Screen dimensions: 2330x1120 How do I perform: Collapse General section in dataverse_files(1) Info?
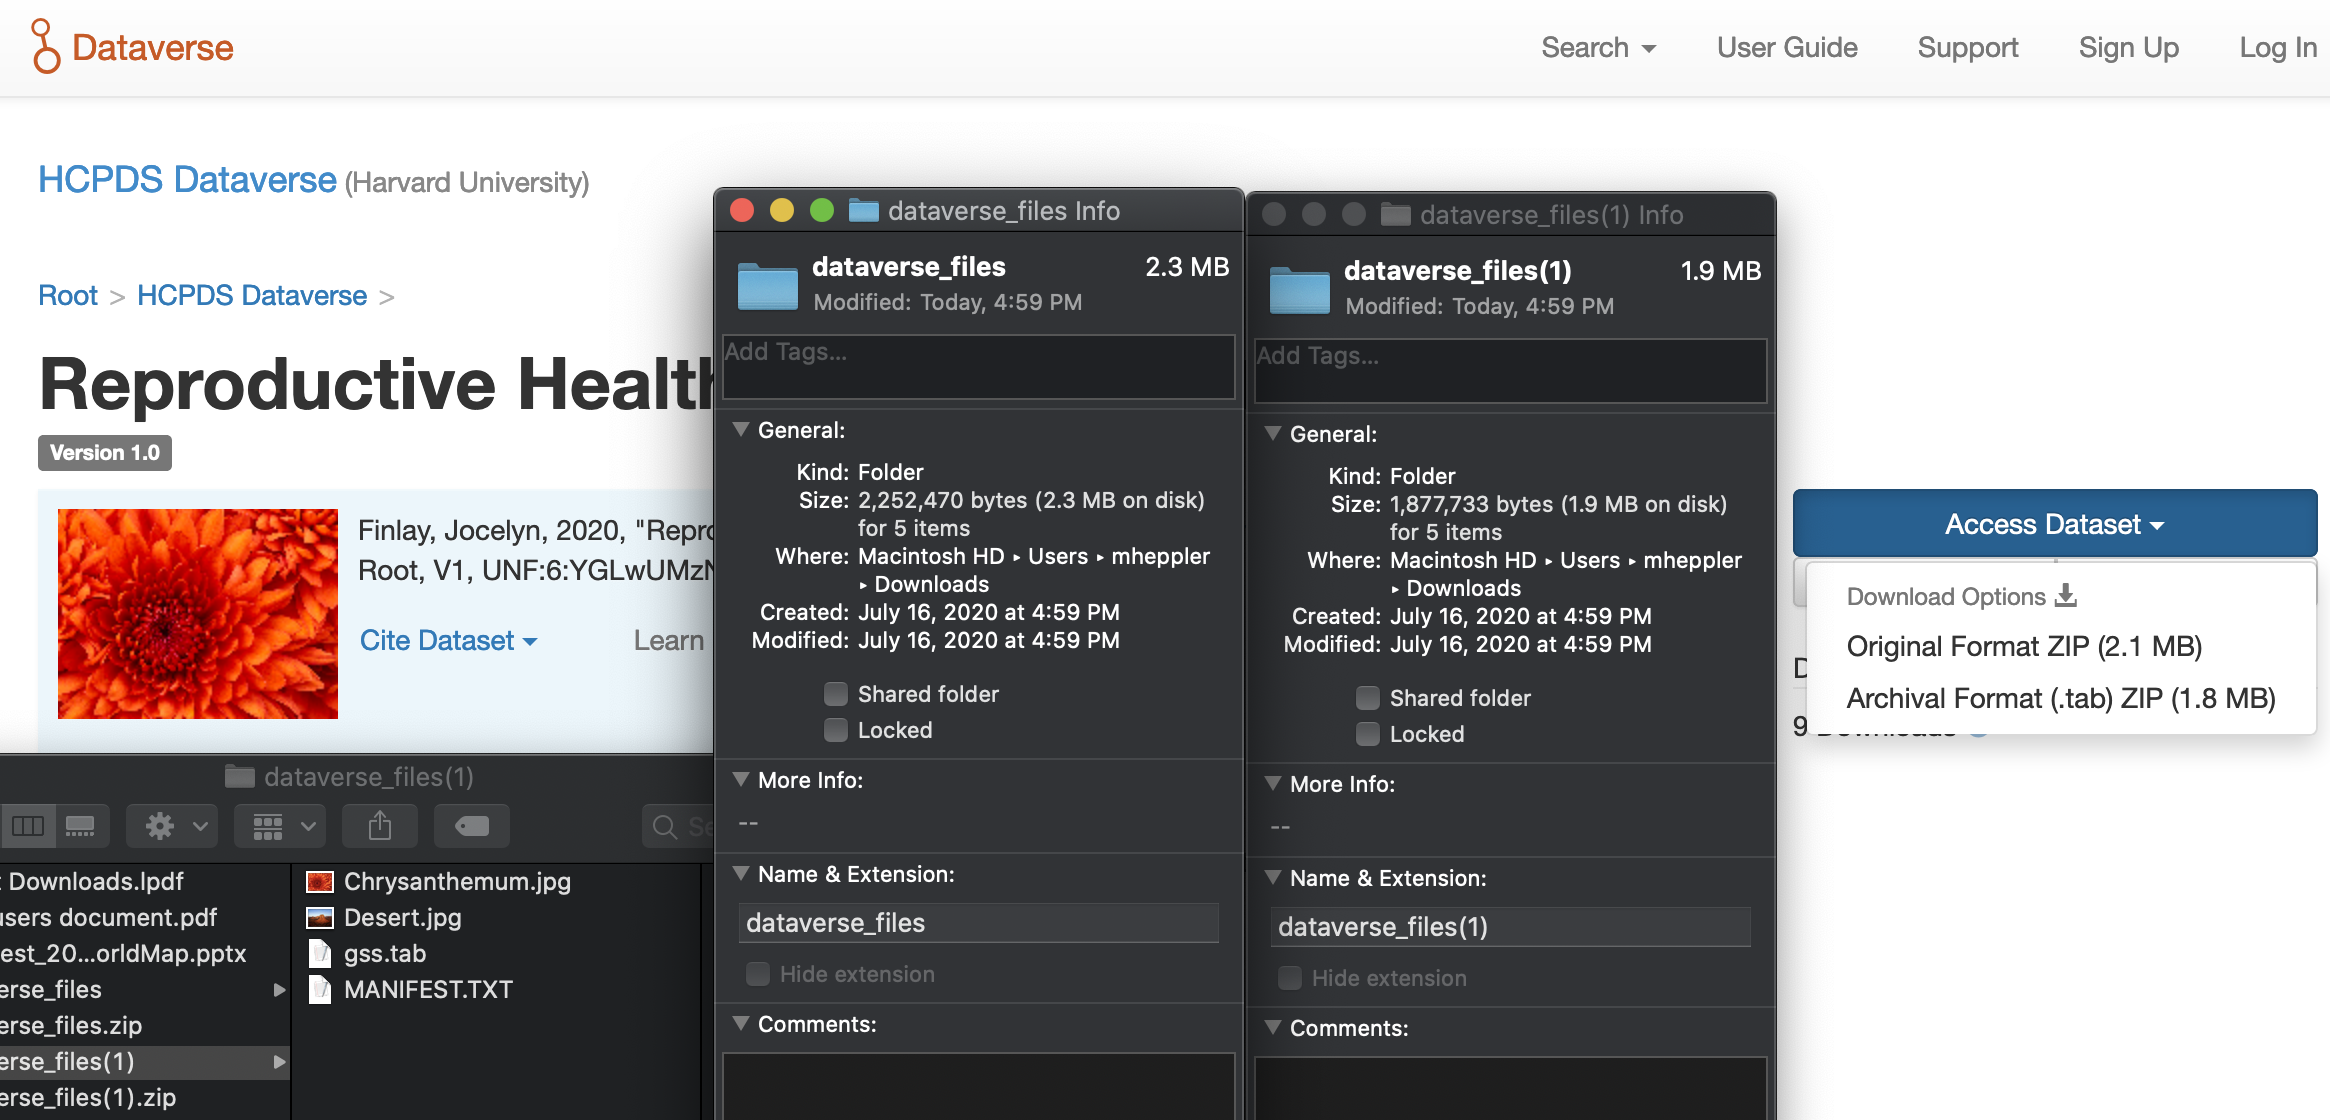1273,433
